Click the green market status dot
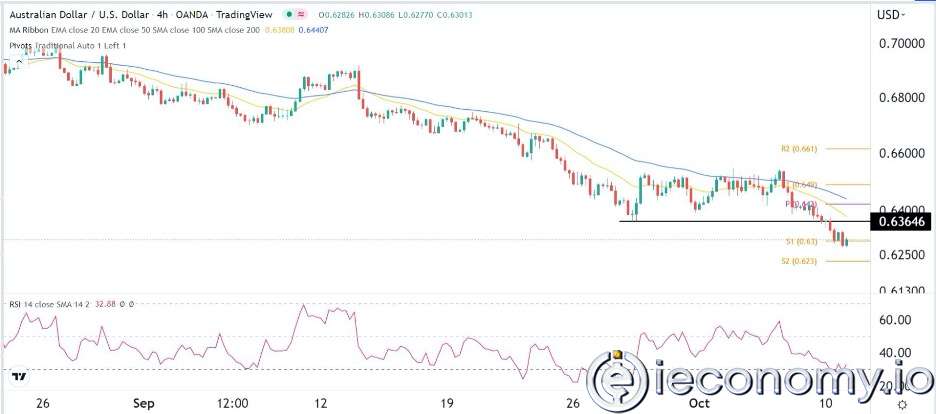This screenshot has height=414, width=936. pos(289,16)
